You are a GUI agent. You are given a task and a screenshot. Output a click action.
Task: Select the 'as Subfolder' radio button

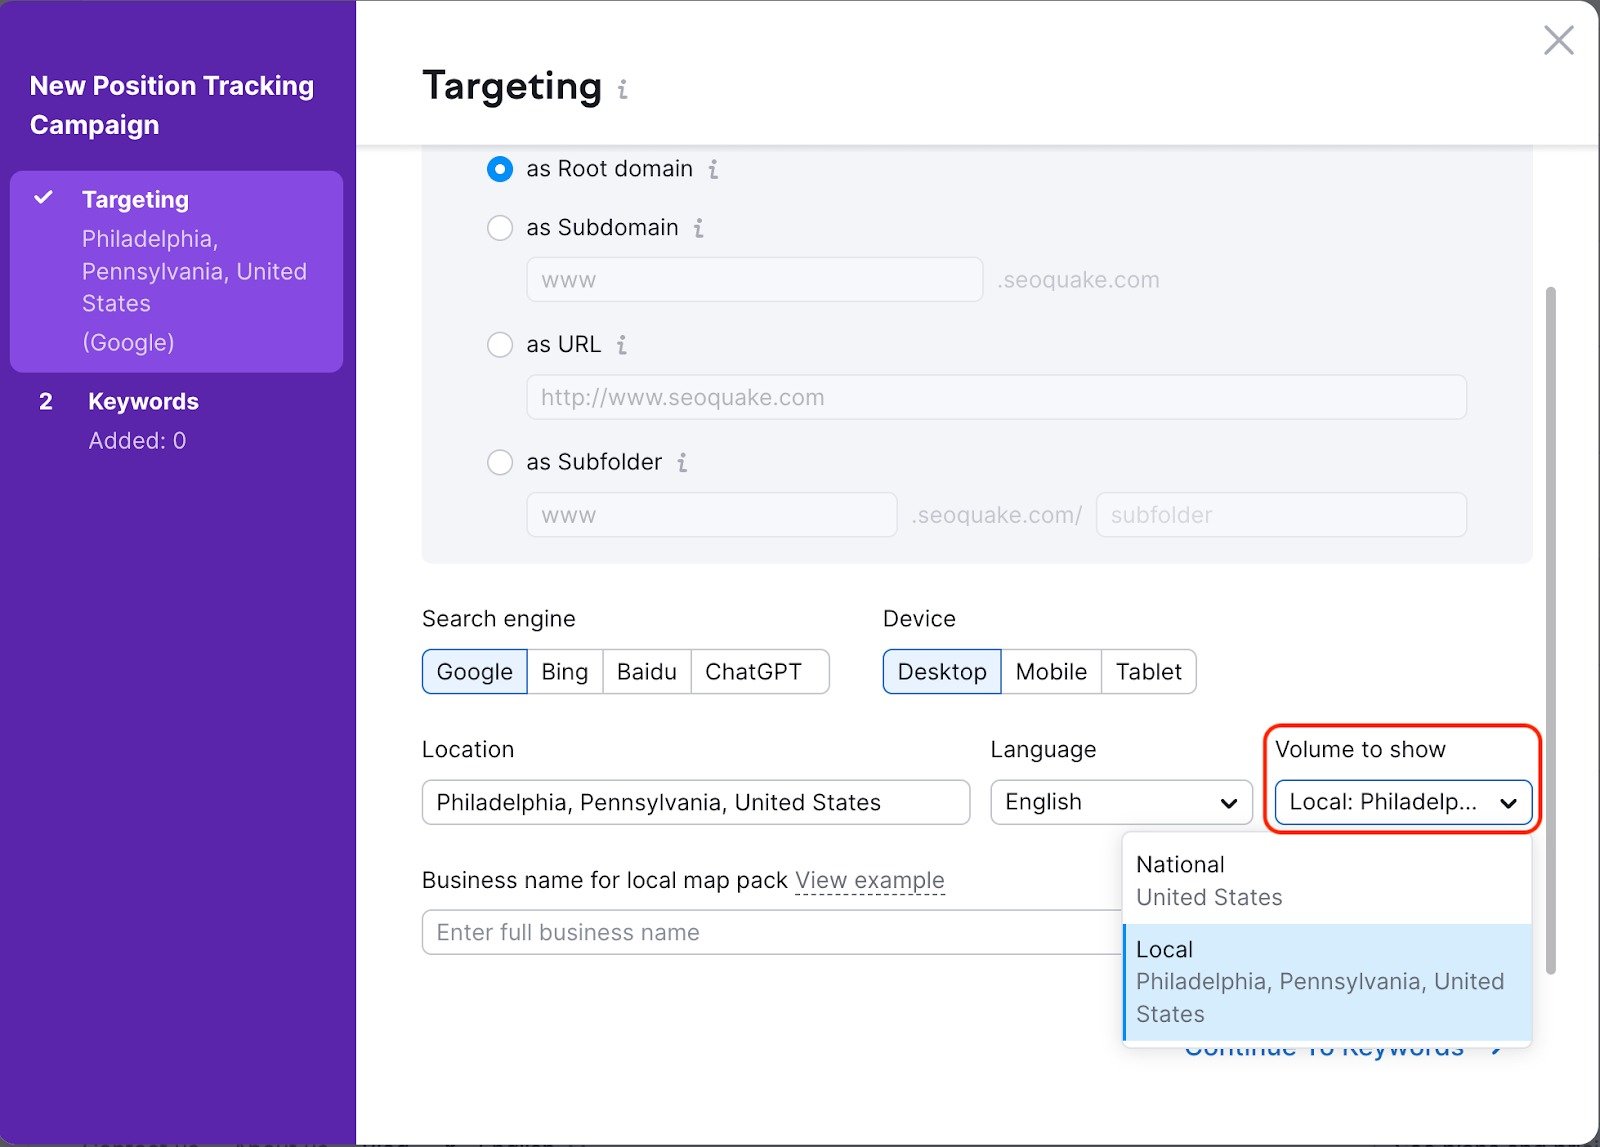click(500, 462)
